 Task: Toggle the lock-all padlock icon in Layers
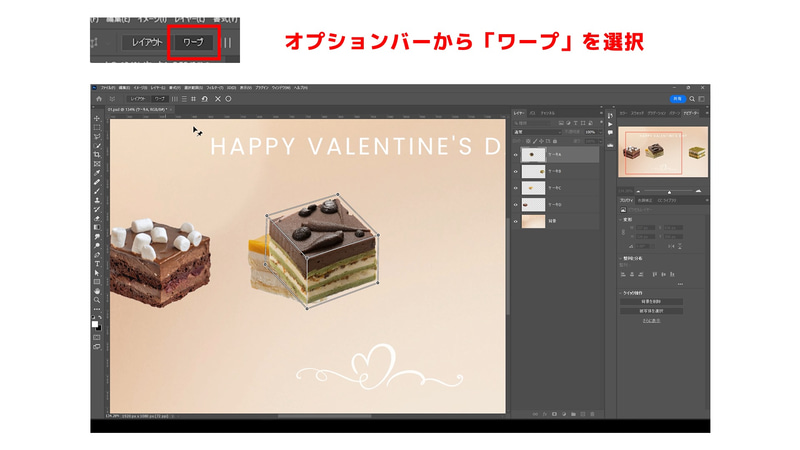pos(556,141)
